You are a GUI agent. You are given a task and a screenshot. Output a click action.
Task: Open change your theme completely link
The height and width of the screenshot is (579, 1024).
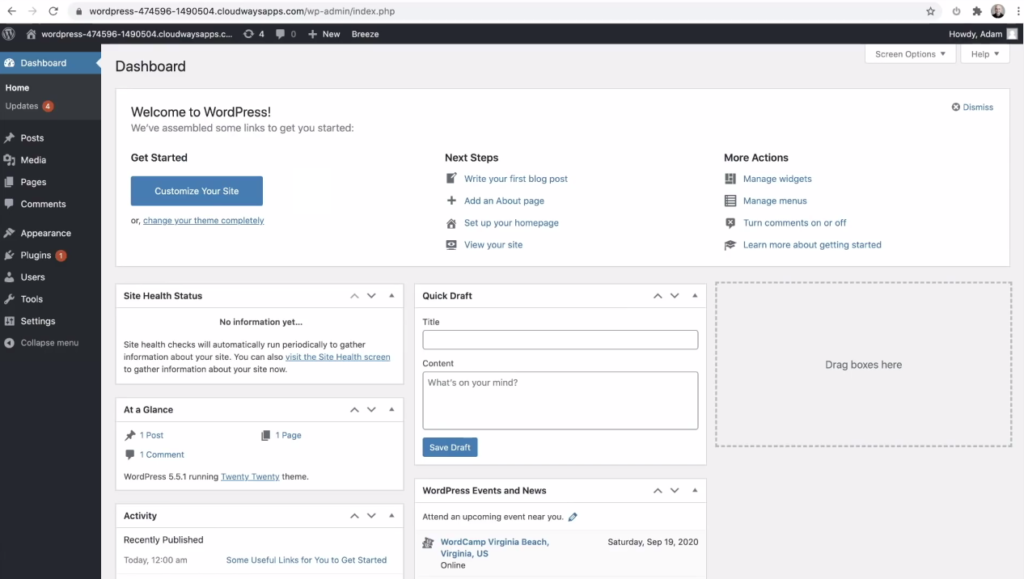coord(203,221)
